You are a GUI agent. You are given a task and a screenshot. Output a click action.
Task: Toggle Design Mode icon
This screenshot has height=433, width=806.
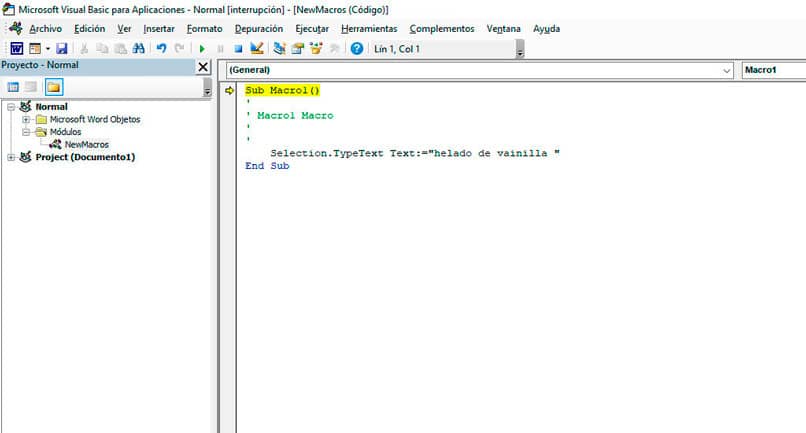click(257, 48)
